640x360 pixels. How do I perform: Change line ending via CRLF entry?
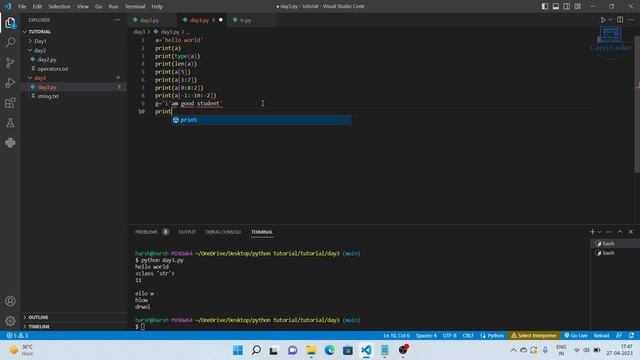point(468,336)
